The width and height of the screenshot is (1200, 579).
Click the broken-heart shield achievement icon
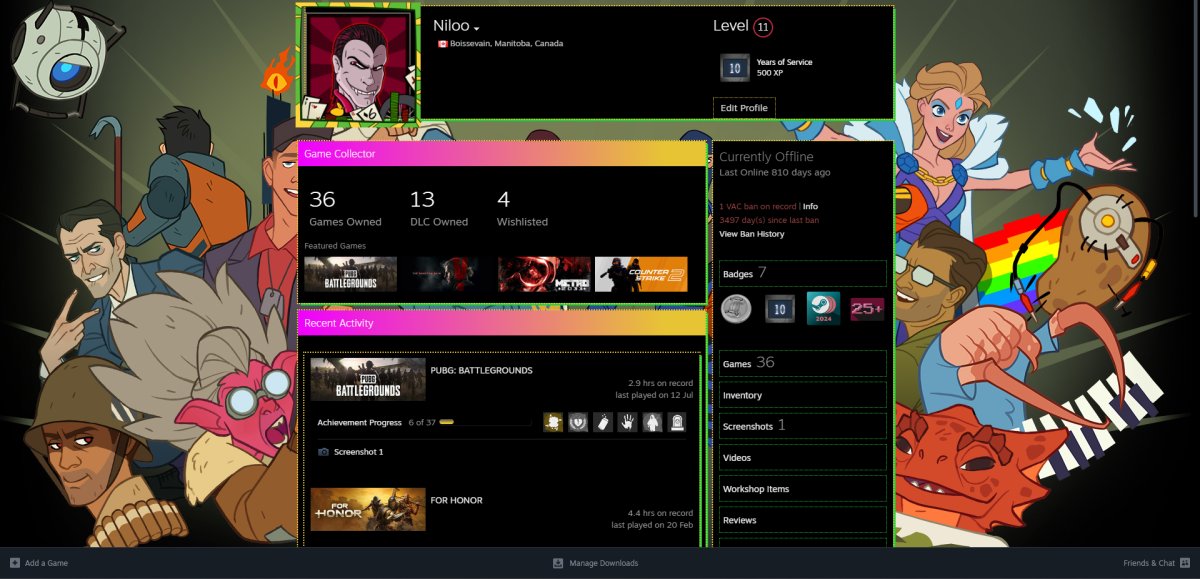(x=578, y=423)
